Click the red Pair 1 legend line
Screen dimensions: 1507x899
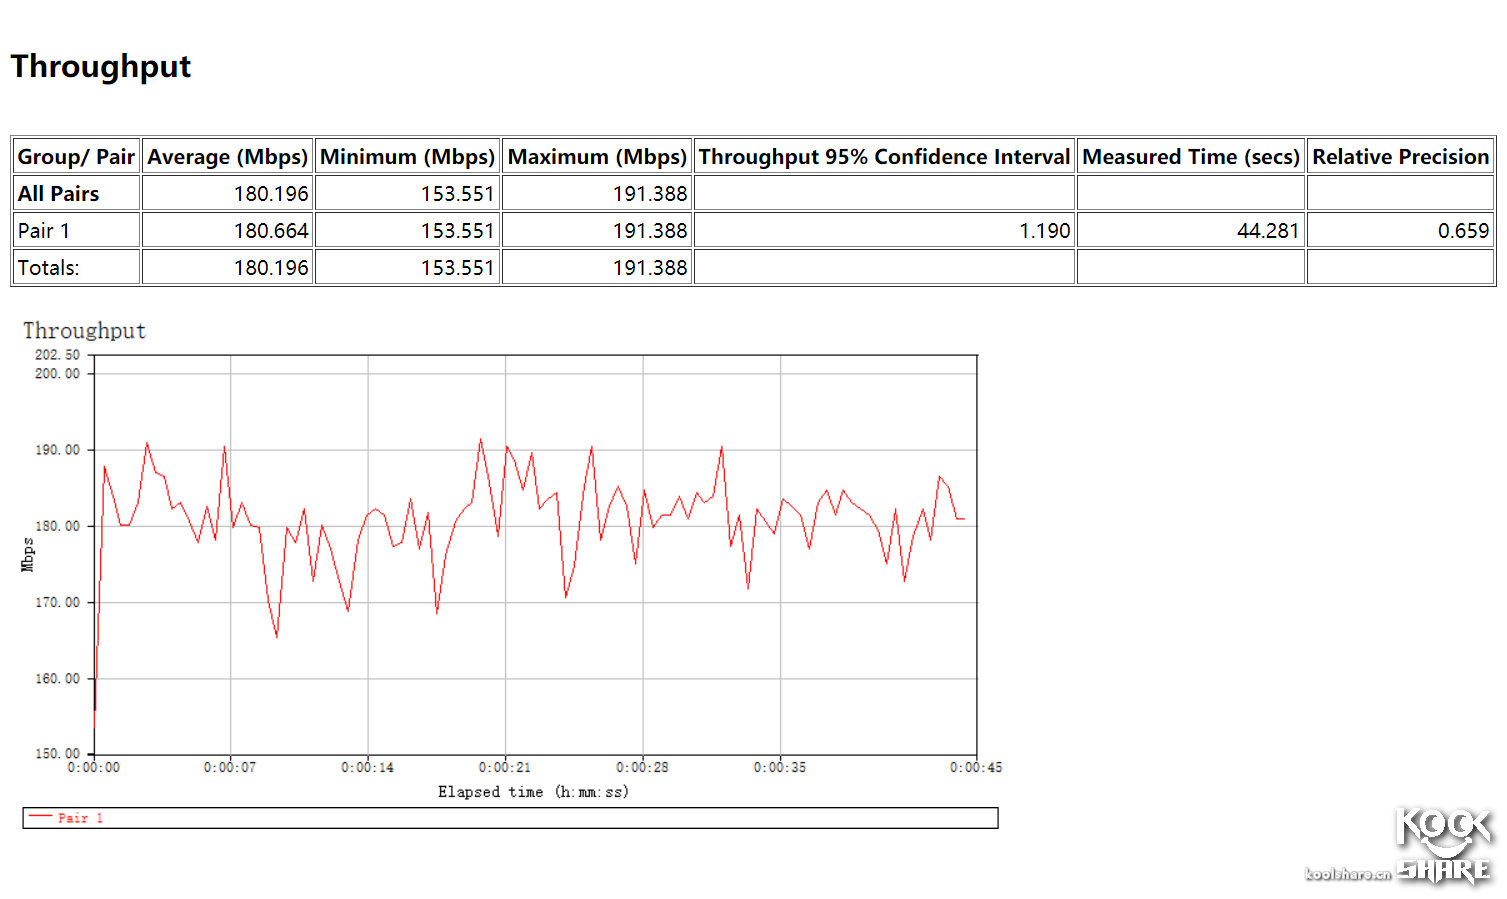[41, 817]
